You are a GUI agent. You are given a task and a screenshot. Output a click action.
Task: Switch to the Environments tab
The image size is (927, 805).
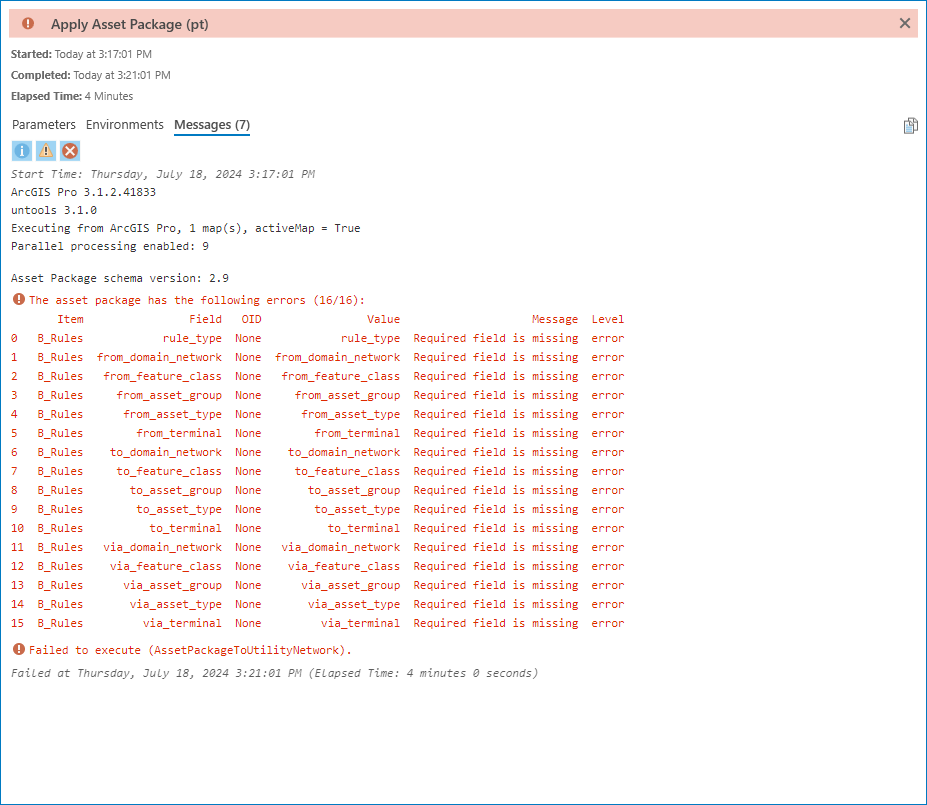124,124
